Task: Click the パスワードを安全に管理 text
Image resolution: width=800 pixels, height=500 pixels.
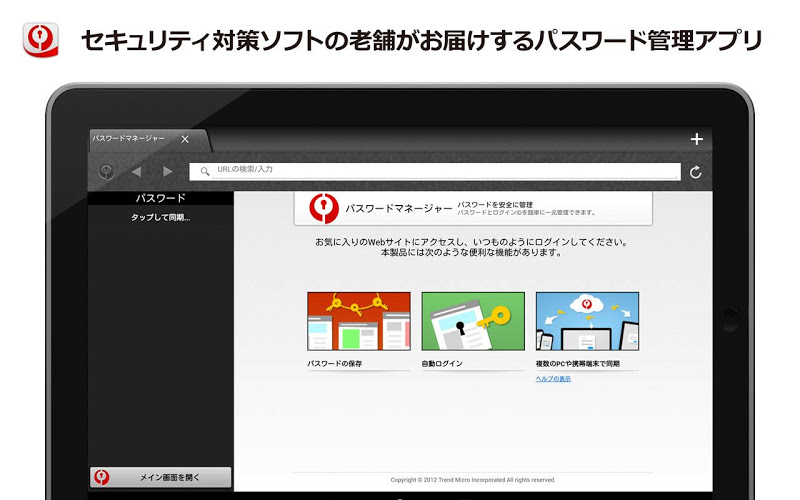Action: 494,205
